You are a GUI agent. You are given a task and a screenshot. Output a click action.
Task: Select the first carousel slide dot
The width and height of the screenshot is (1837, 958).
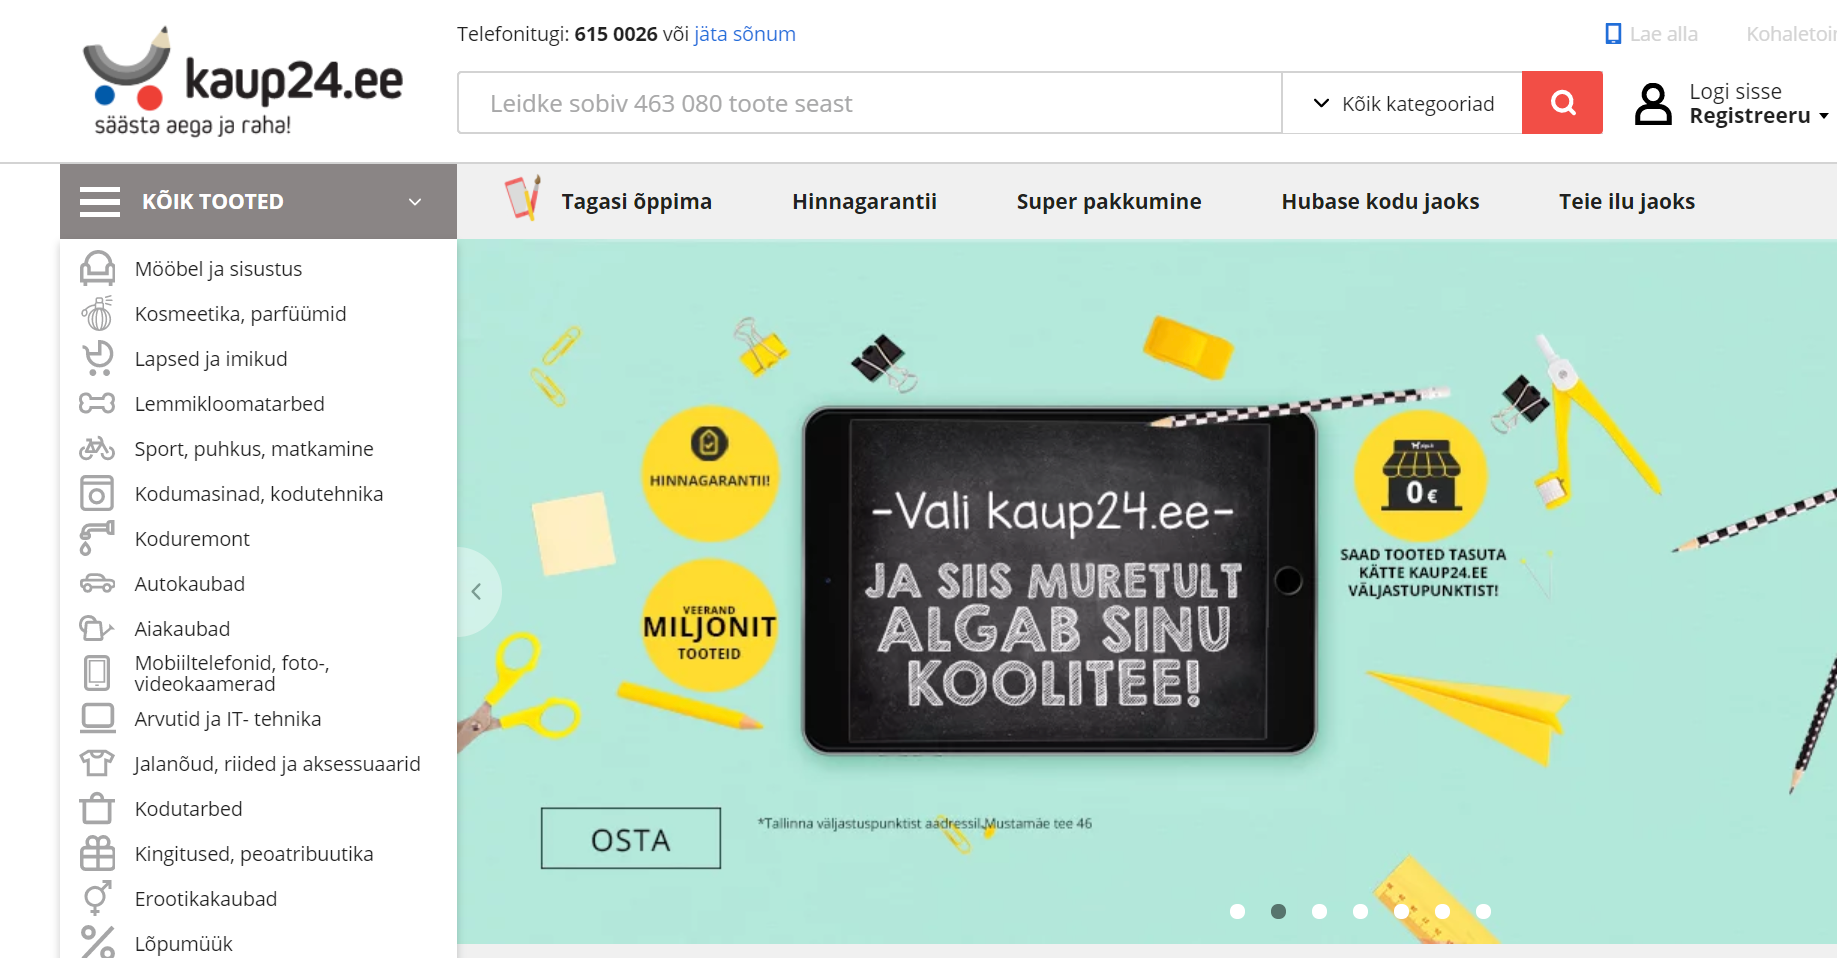[x=1237, y=911]
